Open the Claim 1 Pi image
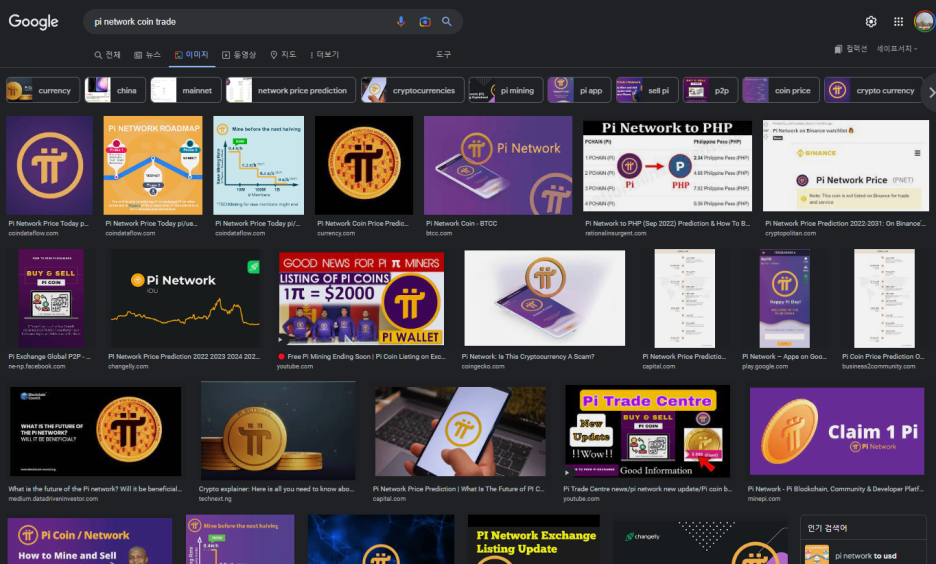The width and height of the screenshot is (936, 564). click(x=837, y=432)
